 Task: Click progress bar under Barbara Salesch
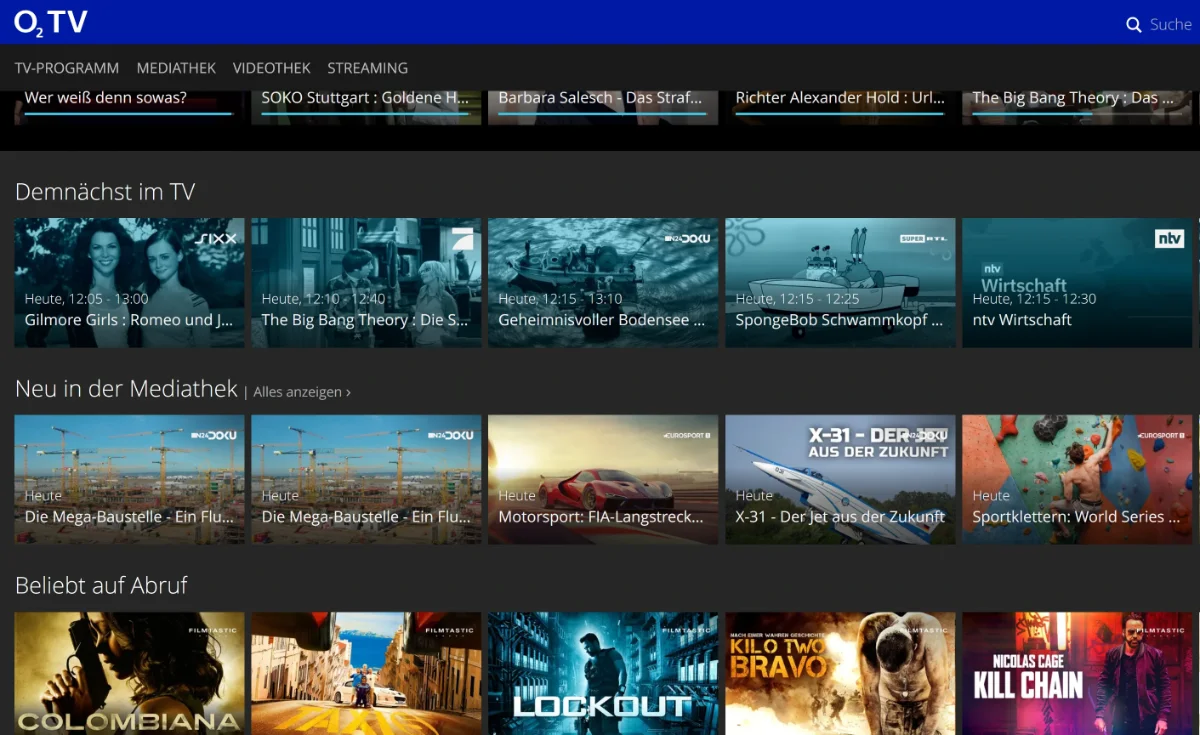(603, 113)
